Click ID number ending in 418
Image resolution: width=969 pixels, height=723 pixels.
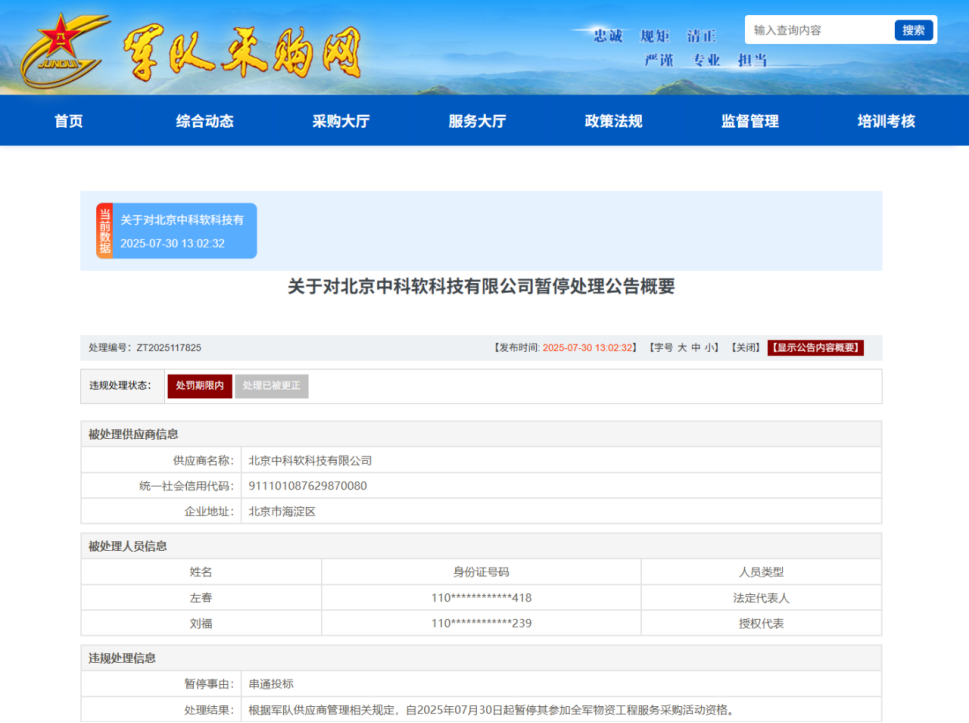[481, 598]
